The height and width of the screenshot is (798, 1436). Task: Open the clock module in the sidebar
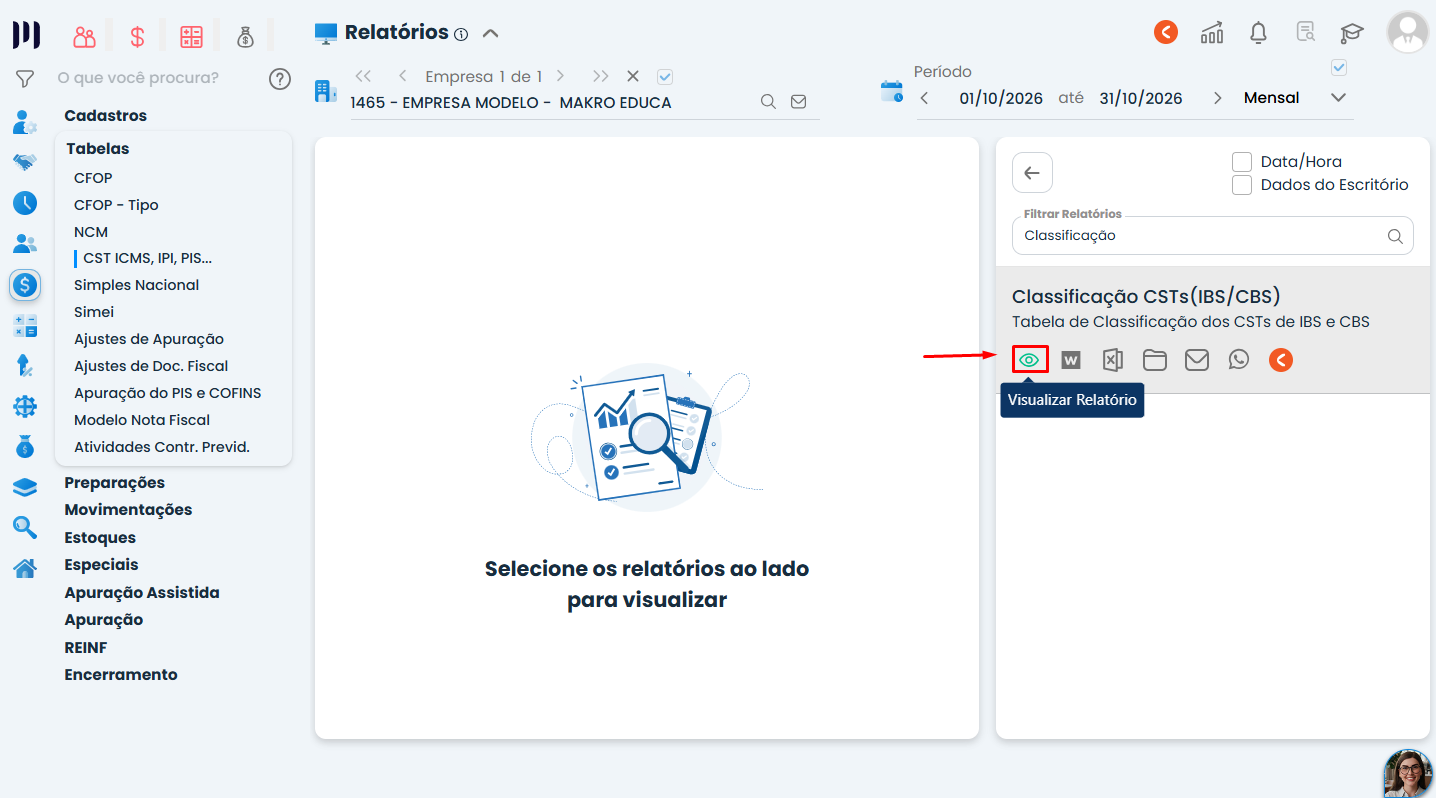(25, 203)
